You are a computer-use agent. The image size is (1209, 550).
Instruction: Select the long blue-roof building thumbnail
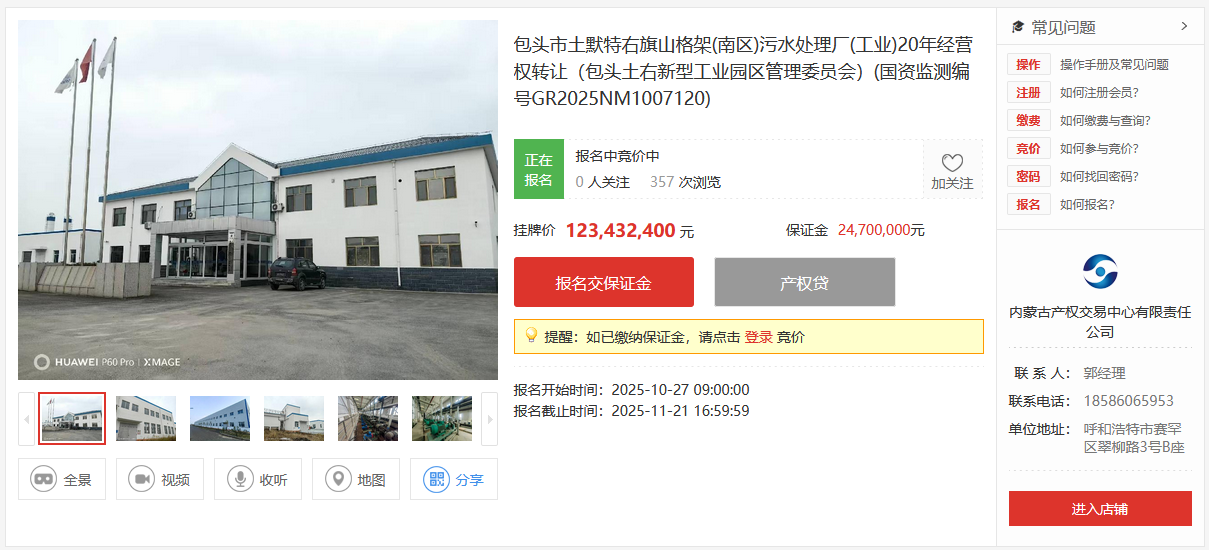point(220,418)
